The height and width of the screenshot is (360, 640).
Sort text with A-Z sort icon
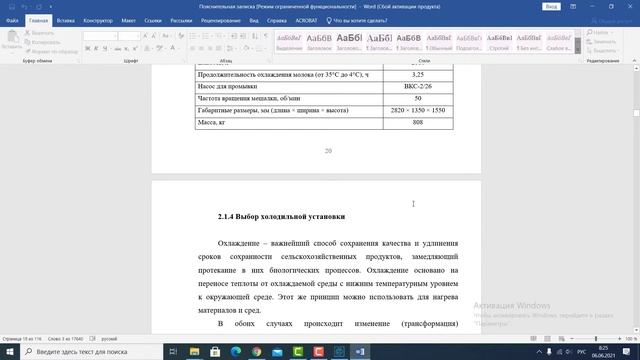pyautogui.click(x=255, y=36)
